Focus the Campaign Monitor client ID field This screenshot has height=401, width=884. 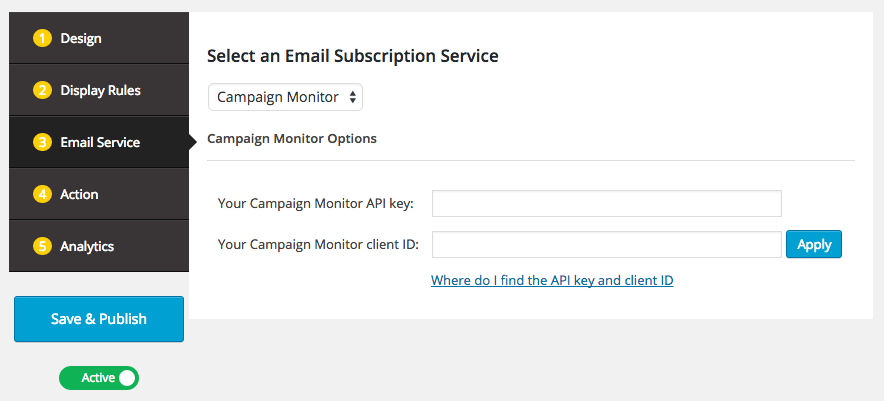pos(606,245)
